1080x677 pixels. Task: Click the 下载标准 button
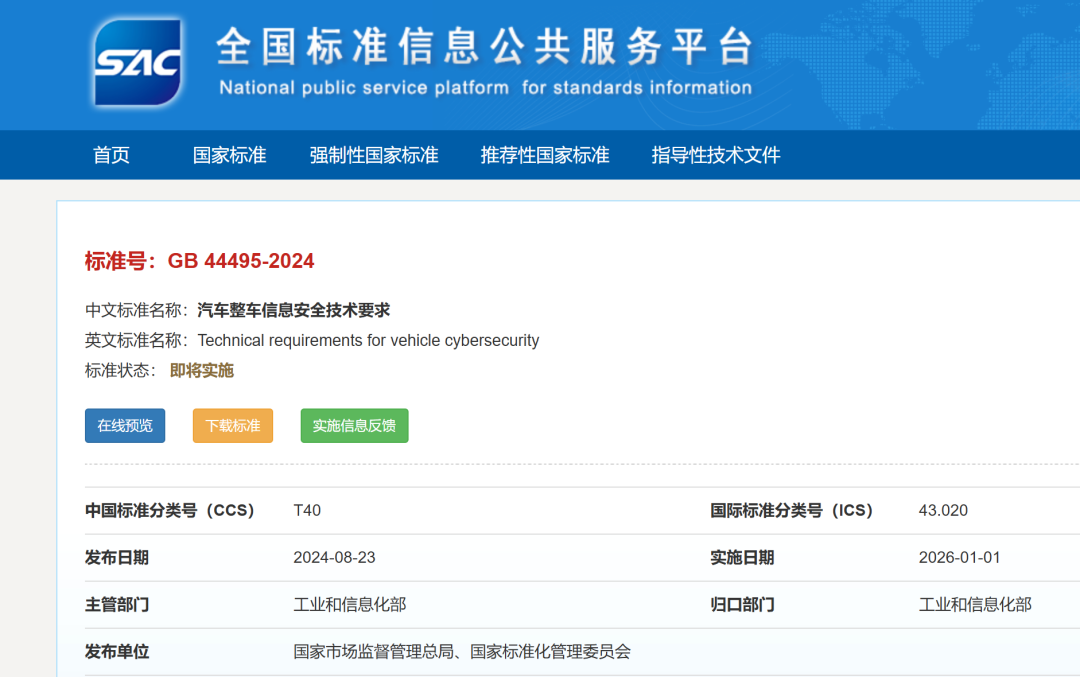(233, 426)
